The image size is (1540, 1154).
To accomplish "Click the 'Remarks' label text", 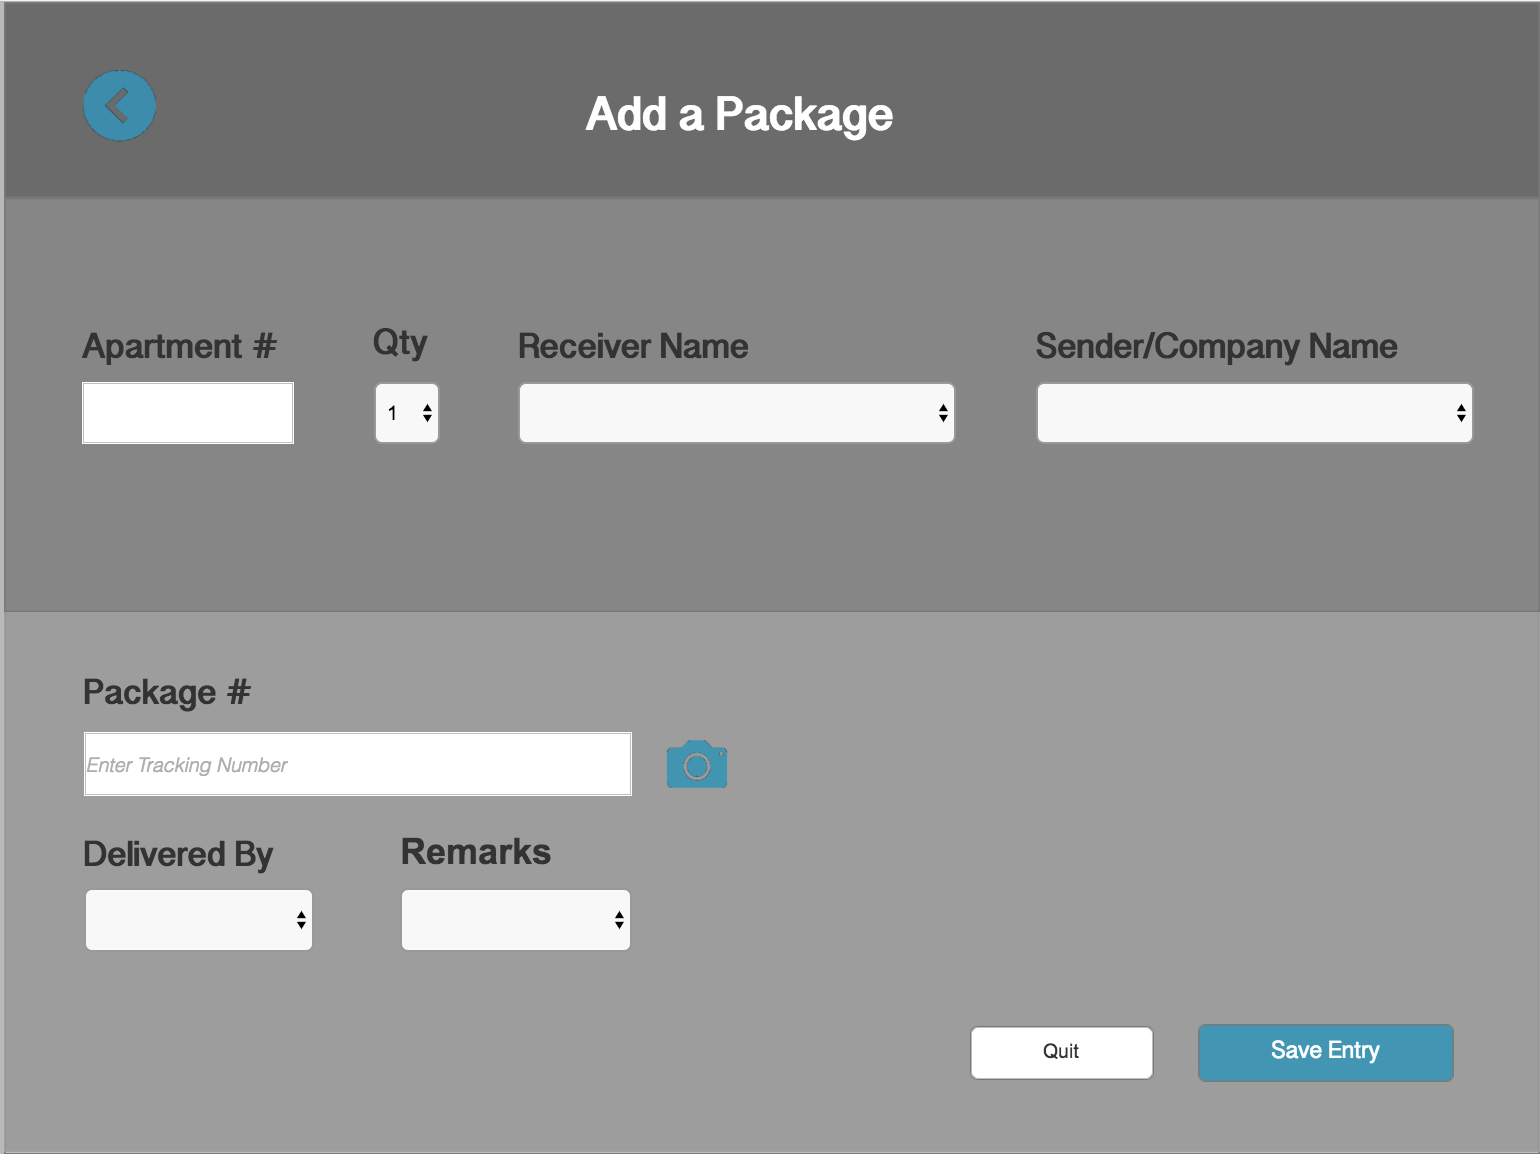I will [476, 852].
